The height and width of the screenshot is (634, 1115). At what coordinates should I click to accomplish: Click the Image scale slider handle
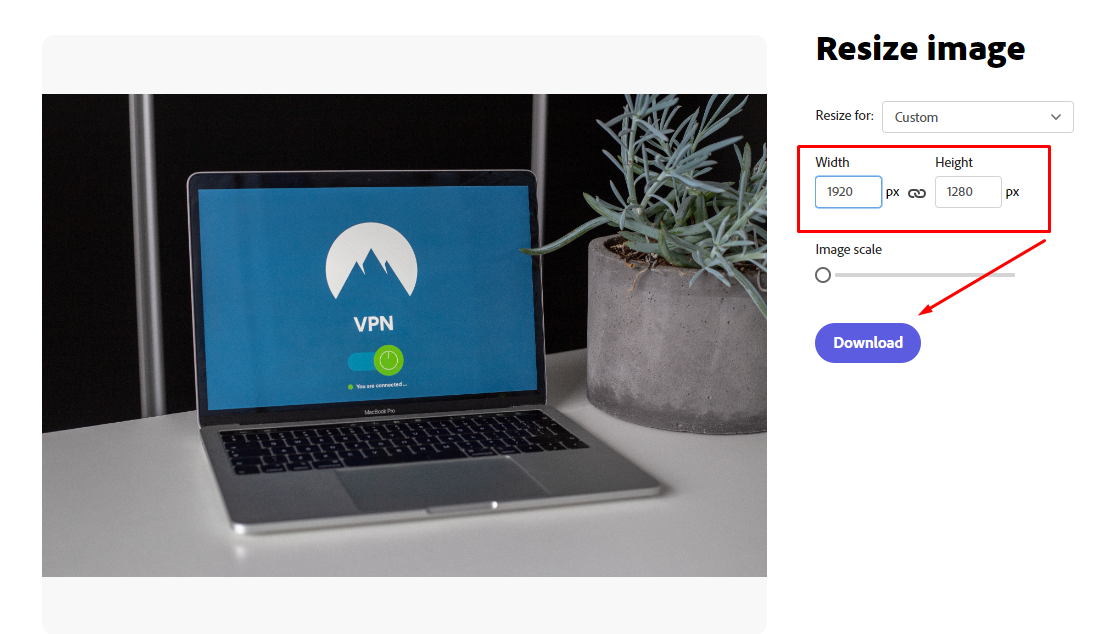tap(823, 275)
